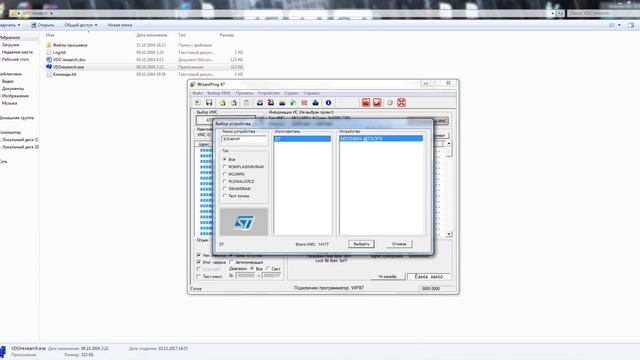Open Загрузки in the Explorer sidebar
The image size is (640, 360).
pyautogui.click(x=11, y=45)
